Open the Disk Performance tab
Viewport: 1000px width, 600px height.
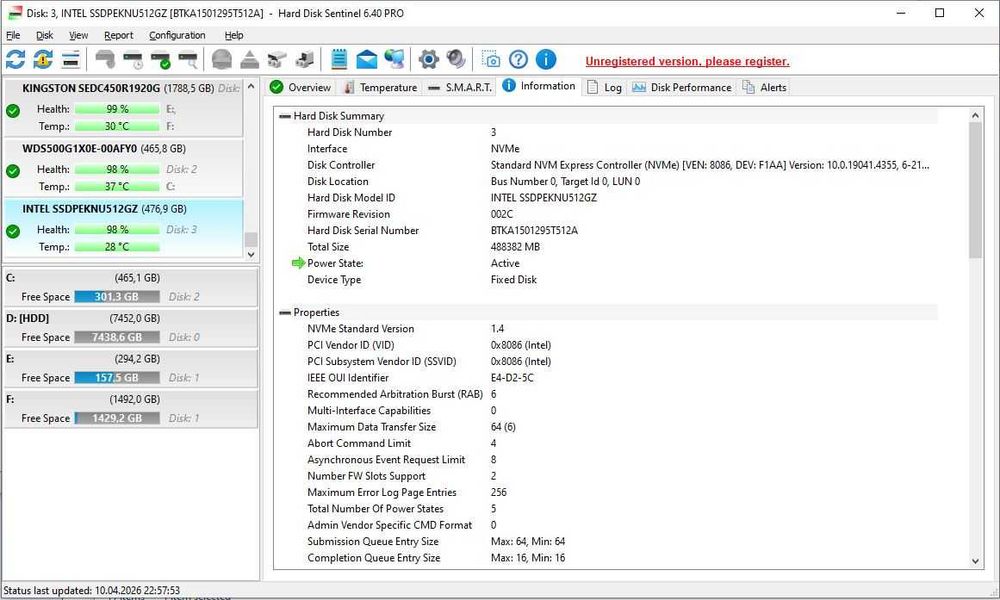682,87
